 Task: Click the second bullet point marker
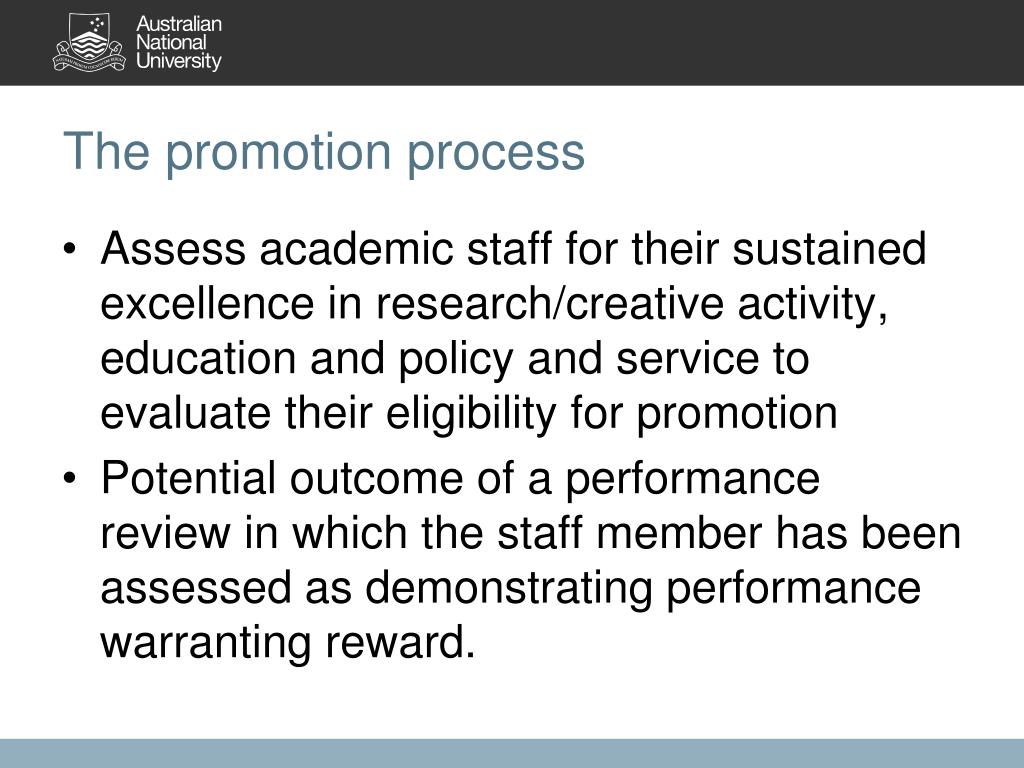[x=70, y=478]
